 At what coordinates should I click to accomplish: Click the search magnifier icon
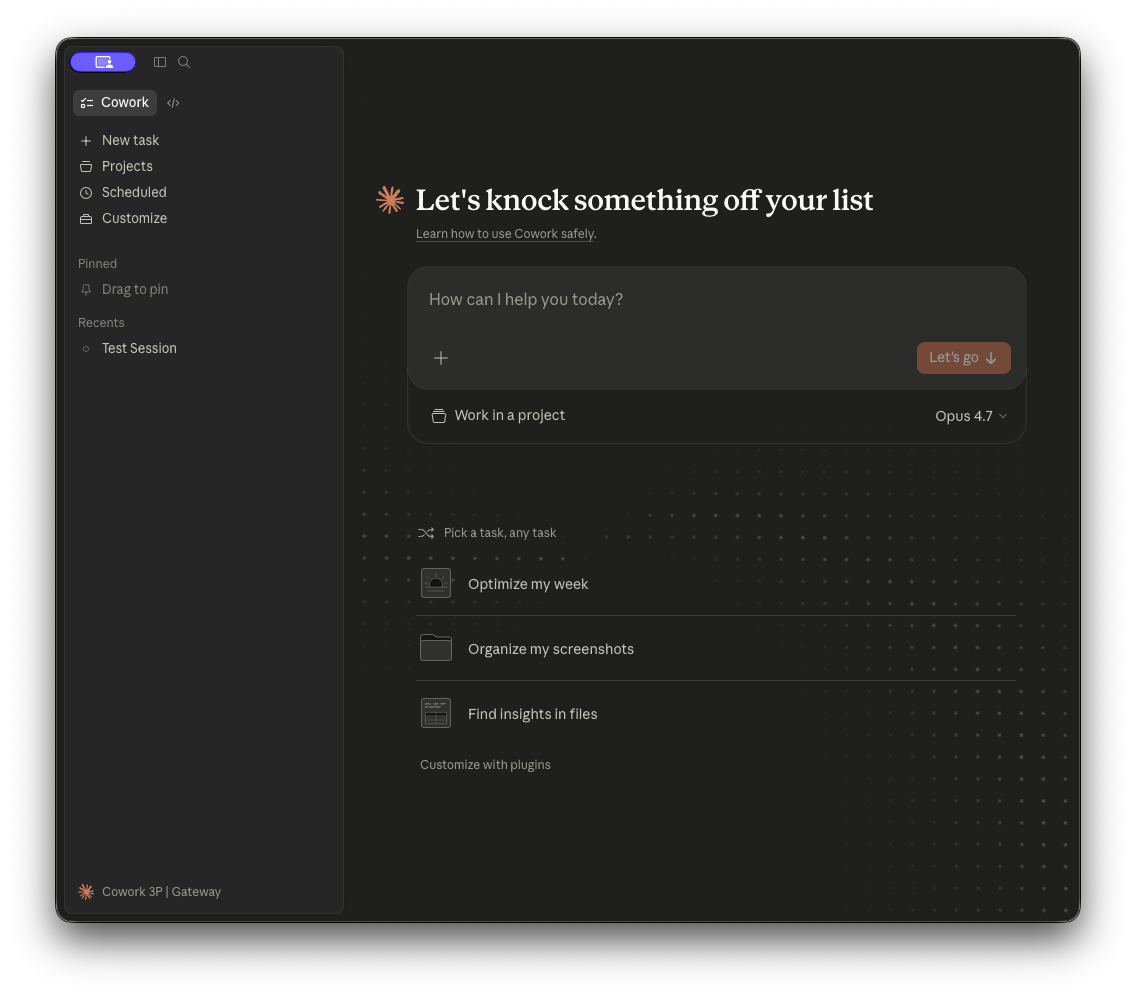coord(184,62)
